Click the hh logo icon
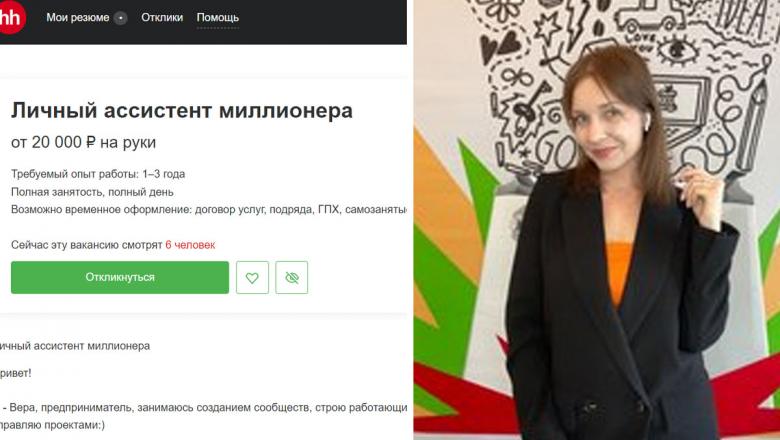The width and height of the screenshot is (780, 440). 11,17
